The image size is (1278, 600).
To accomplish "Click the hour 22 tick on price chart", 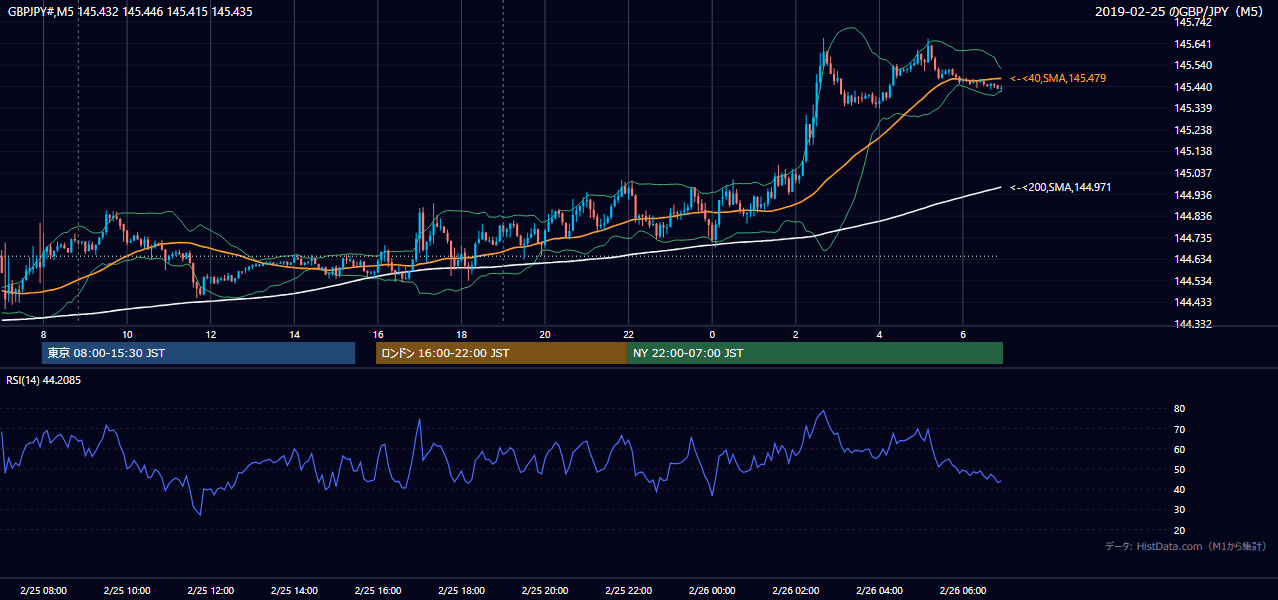I will (x=628, y=334).
